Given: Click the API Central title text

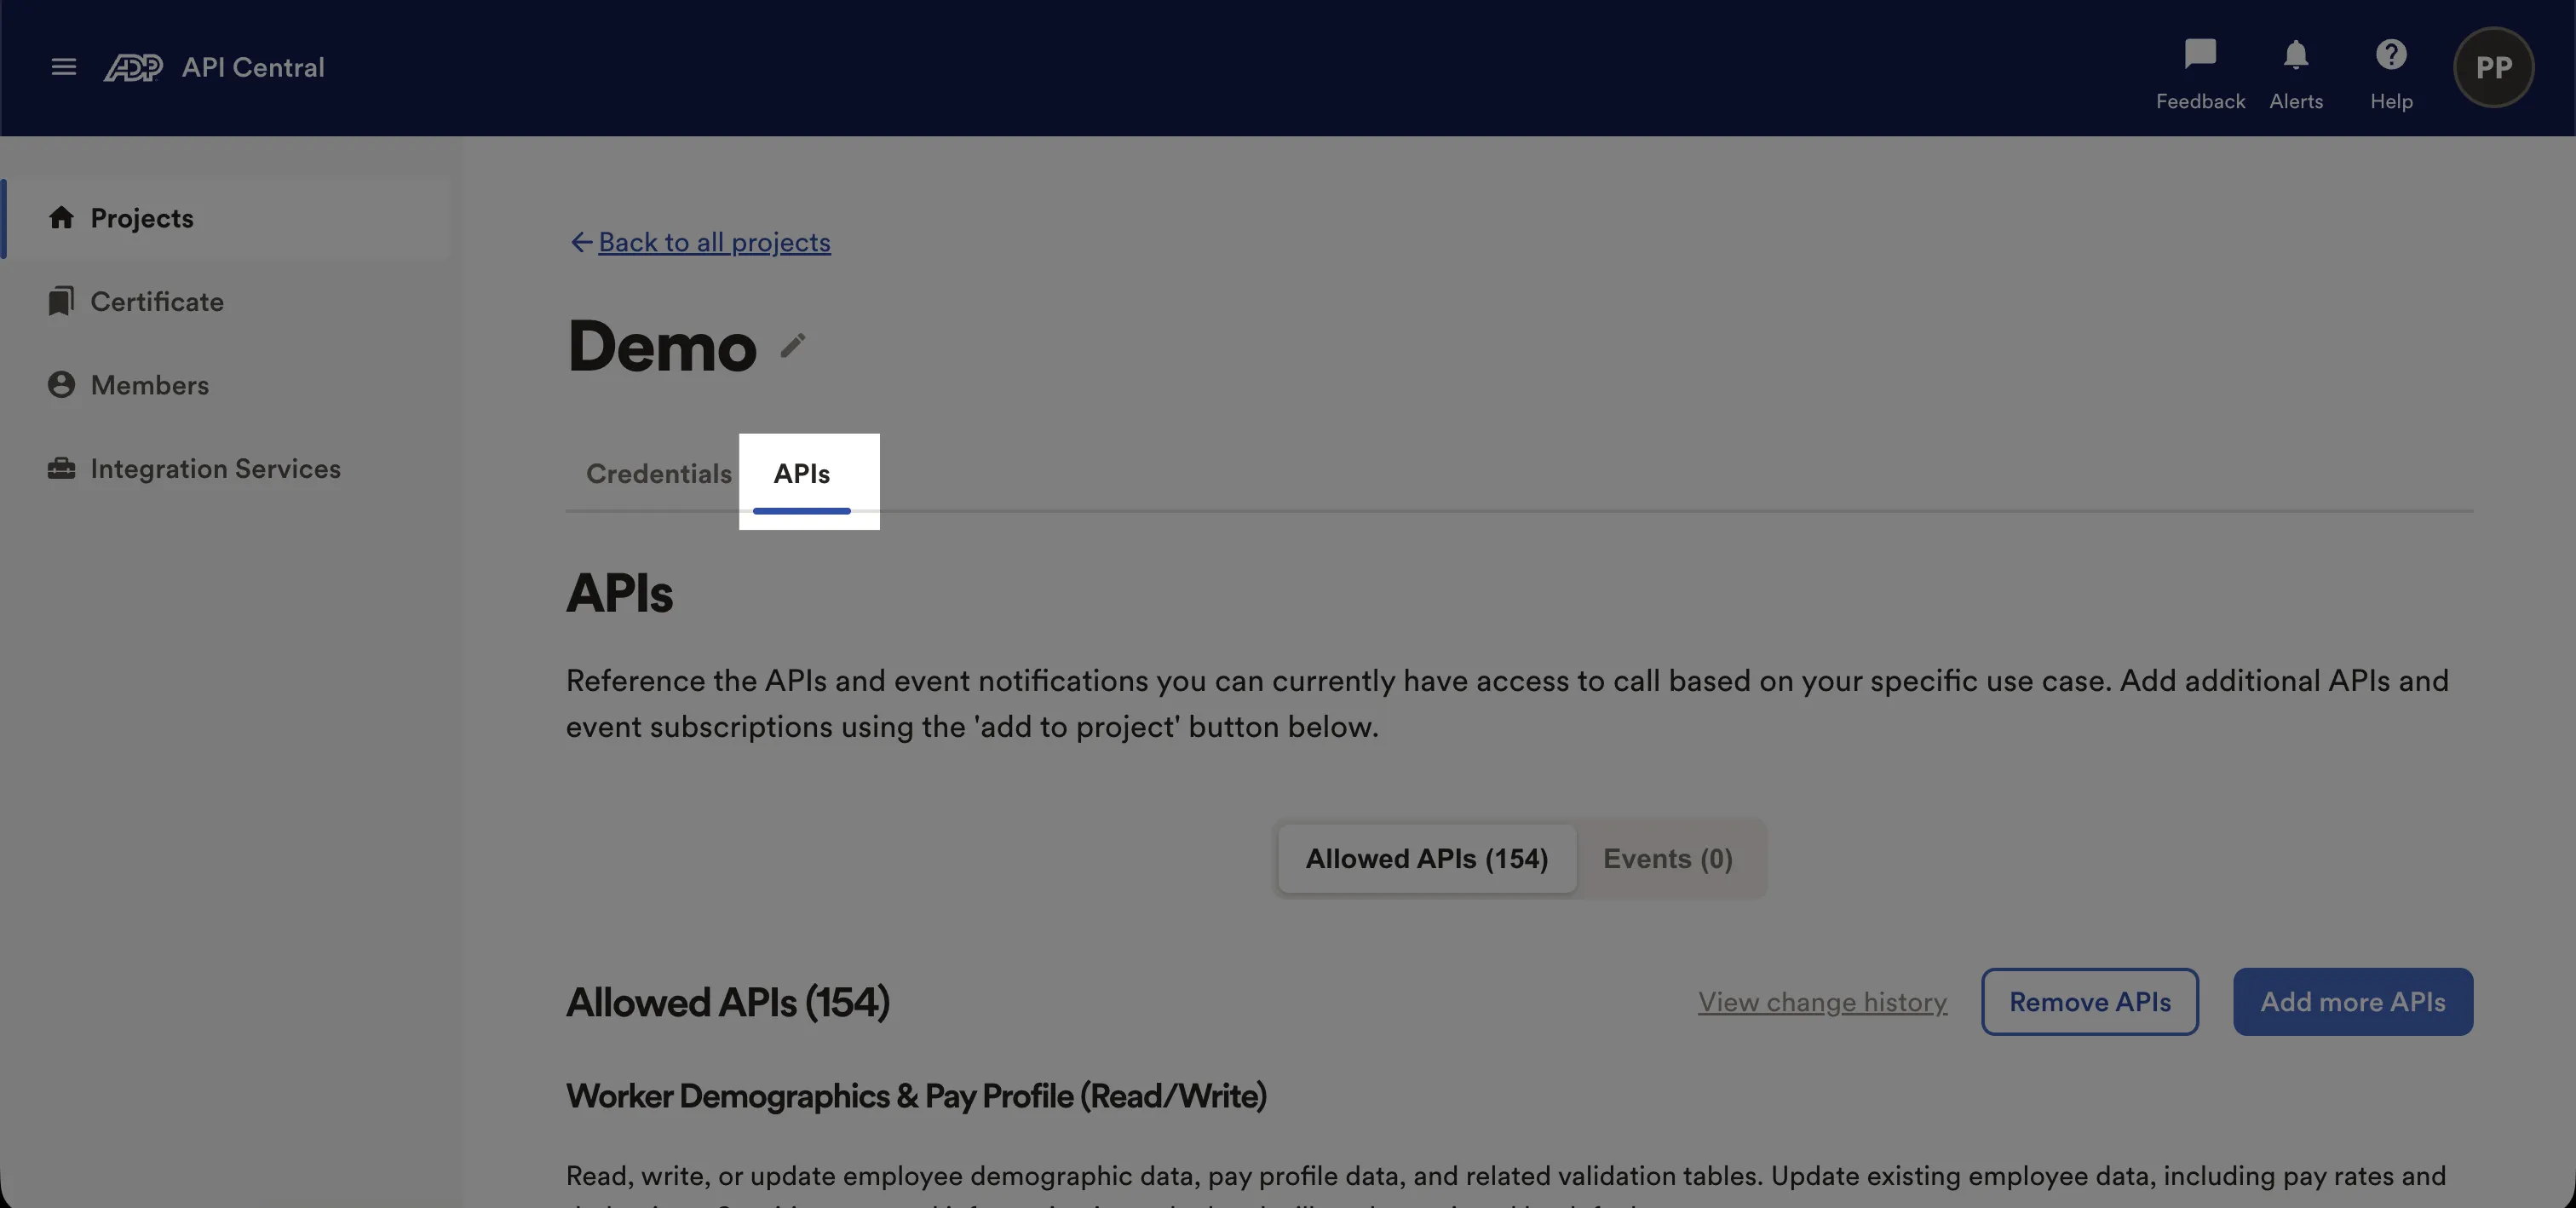Looking at the screenshot, I should click(253, 67).
